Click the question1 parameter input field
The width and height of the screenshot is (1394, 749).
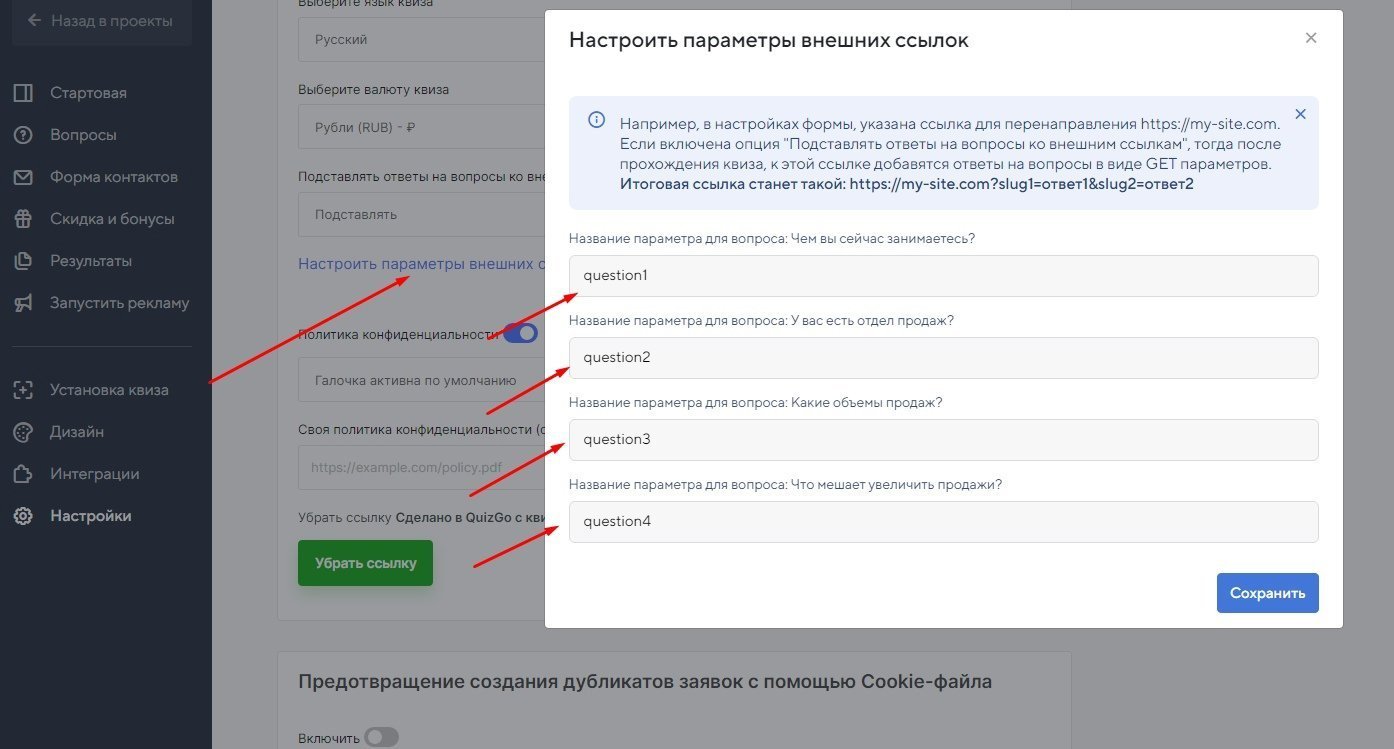tap(943, 276)
